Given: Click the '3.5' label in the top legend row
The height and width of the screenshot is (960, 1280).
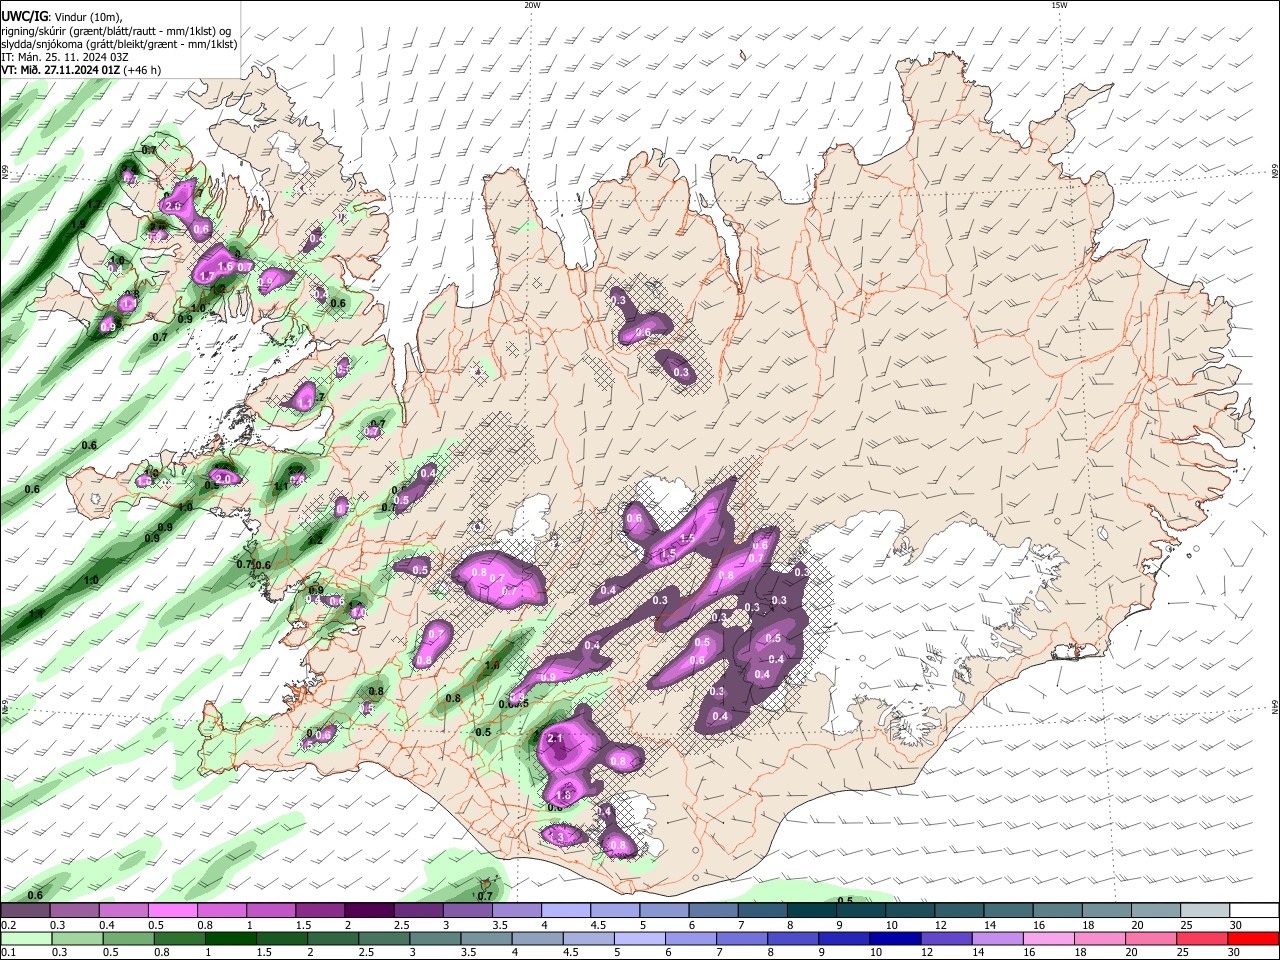Looking at the screenshot, I should point(500,925).
